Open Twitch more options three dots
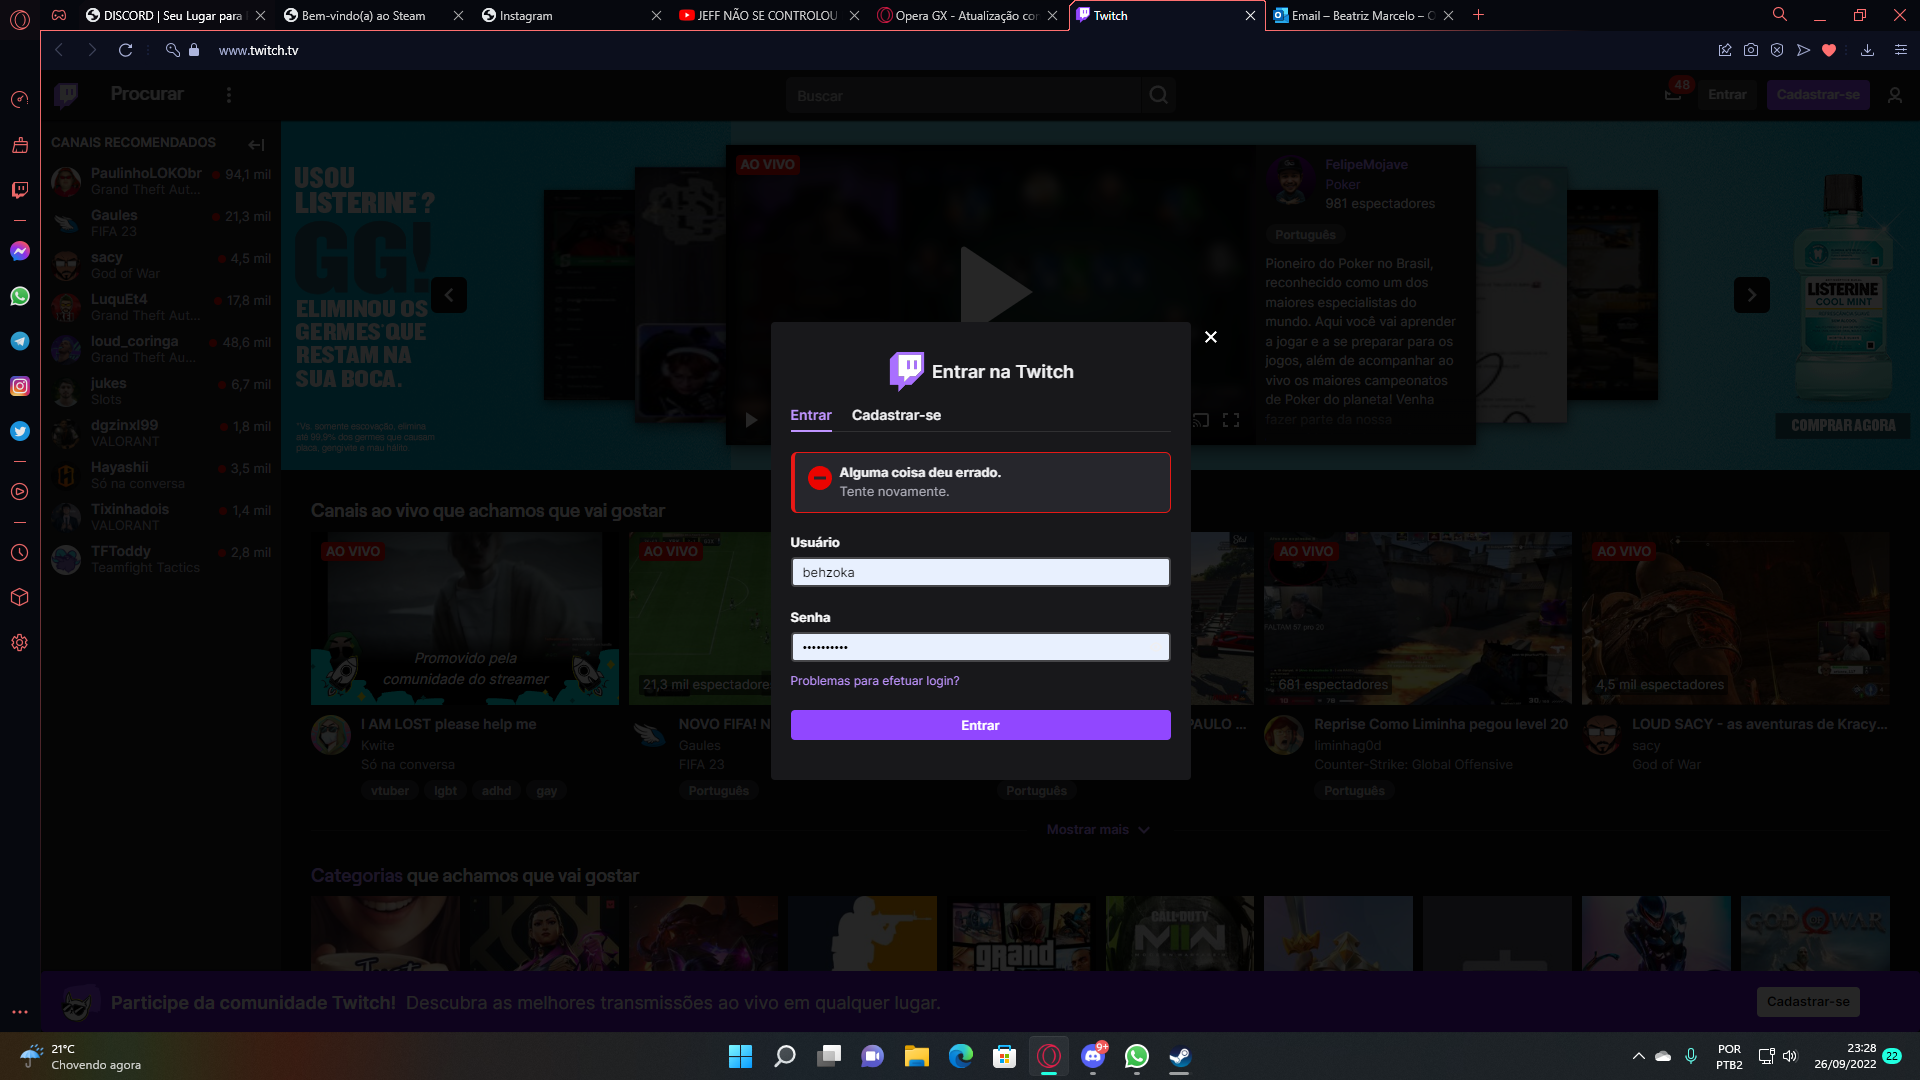This screenshot has width=1920, height=1080. (229, 95)
